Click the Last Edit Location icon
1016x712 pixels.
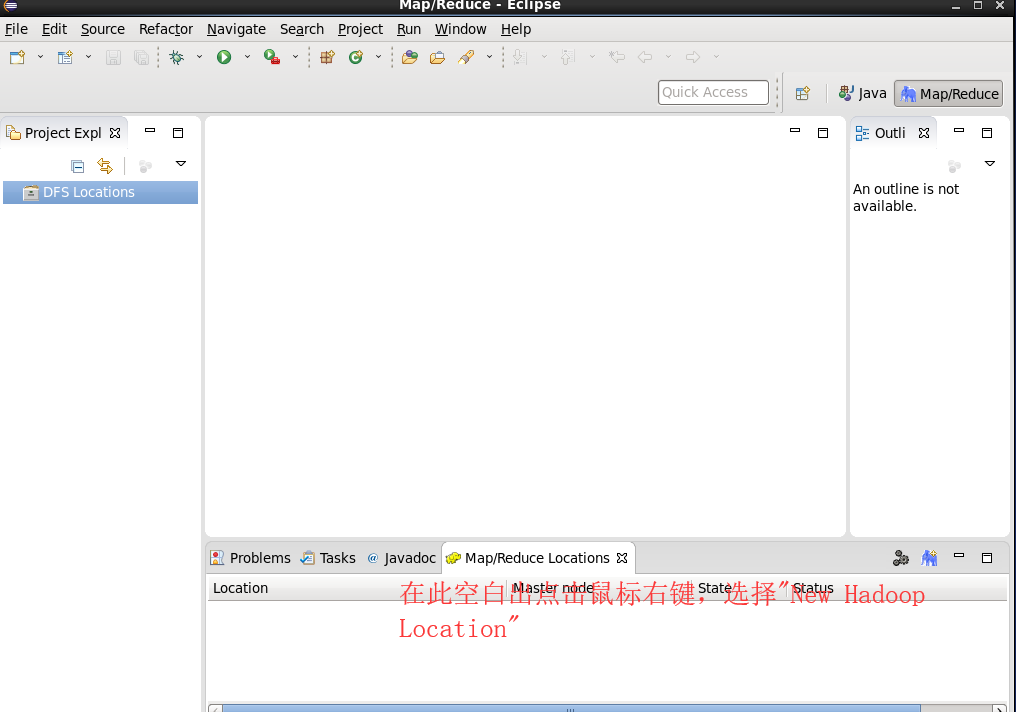(x=617, y=57)
